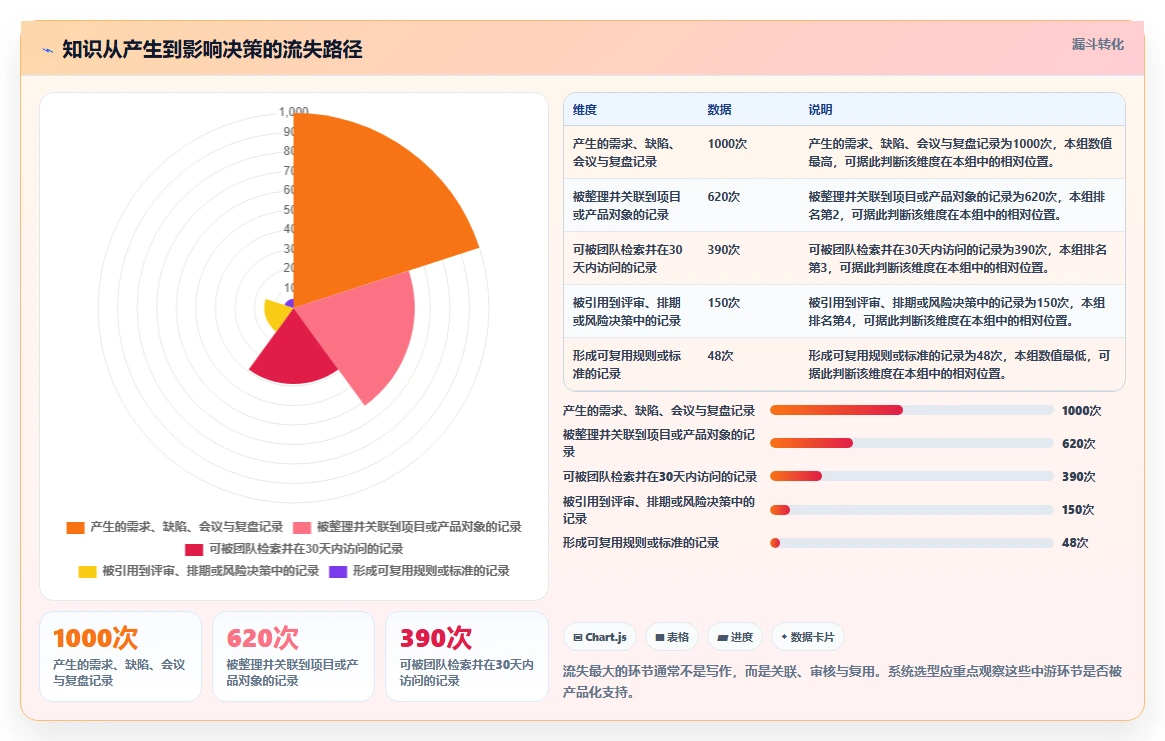Click the progress bar showing 150次
Screen dimensions: 1165x741
click(x=912, y=510)
